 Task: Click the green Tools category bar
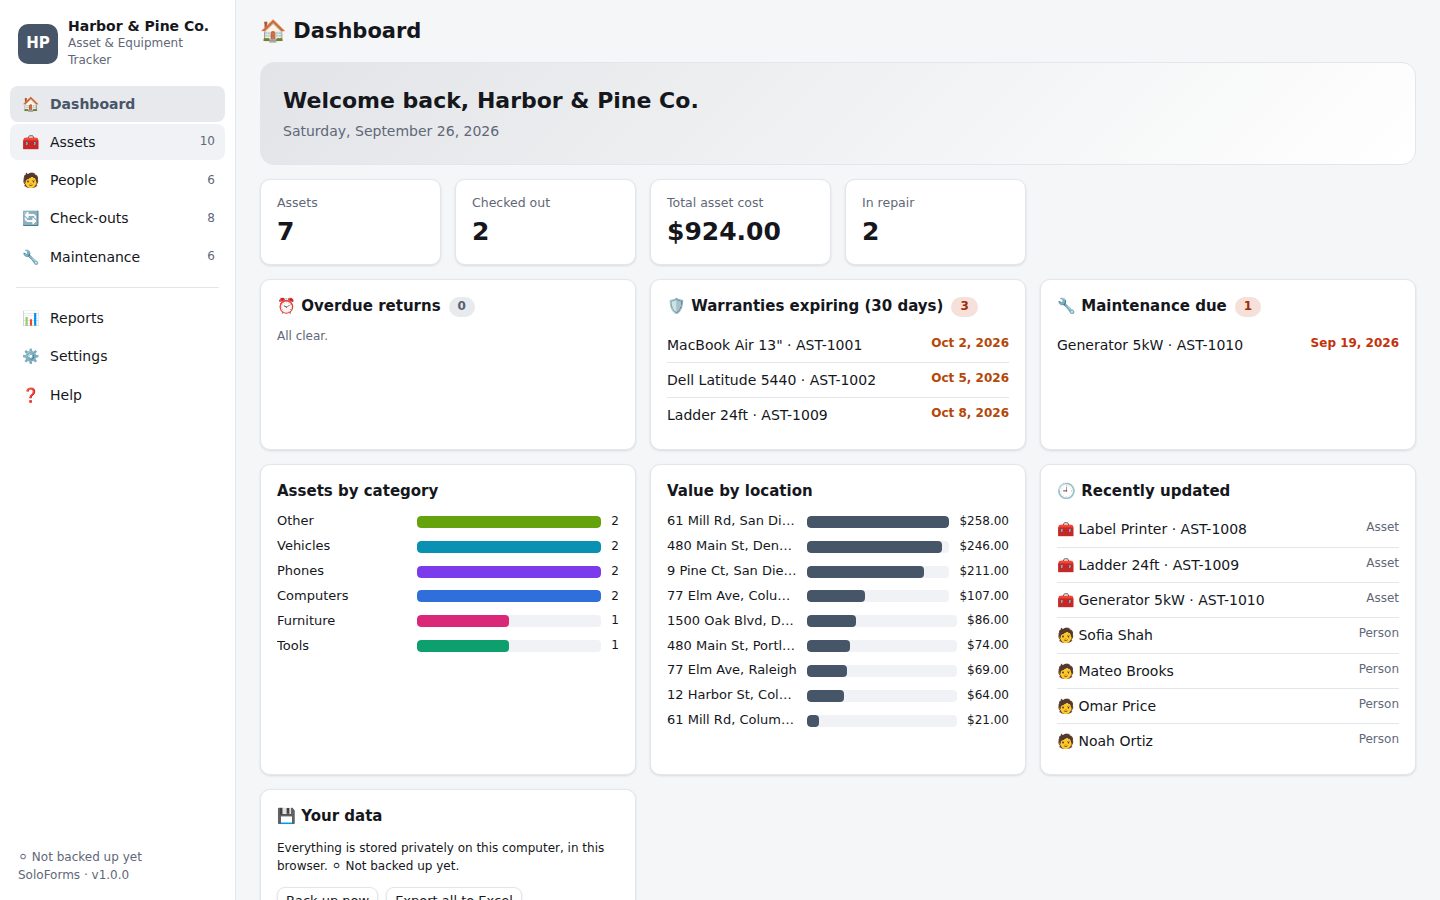[x=463, y=646]
